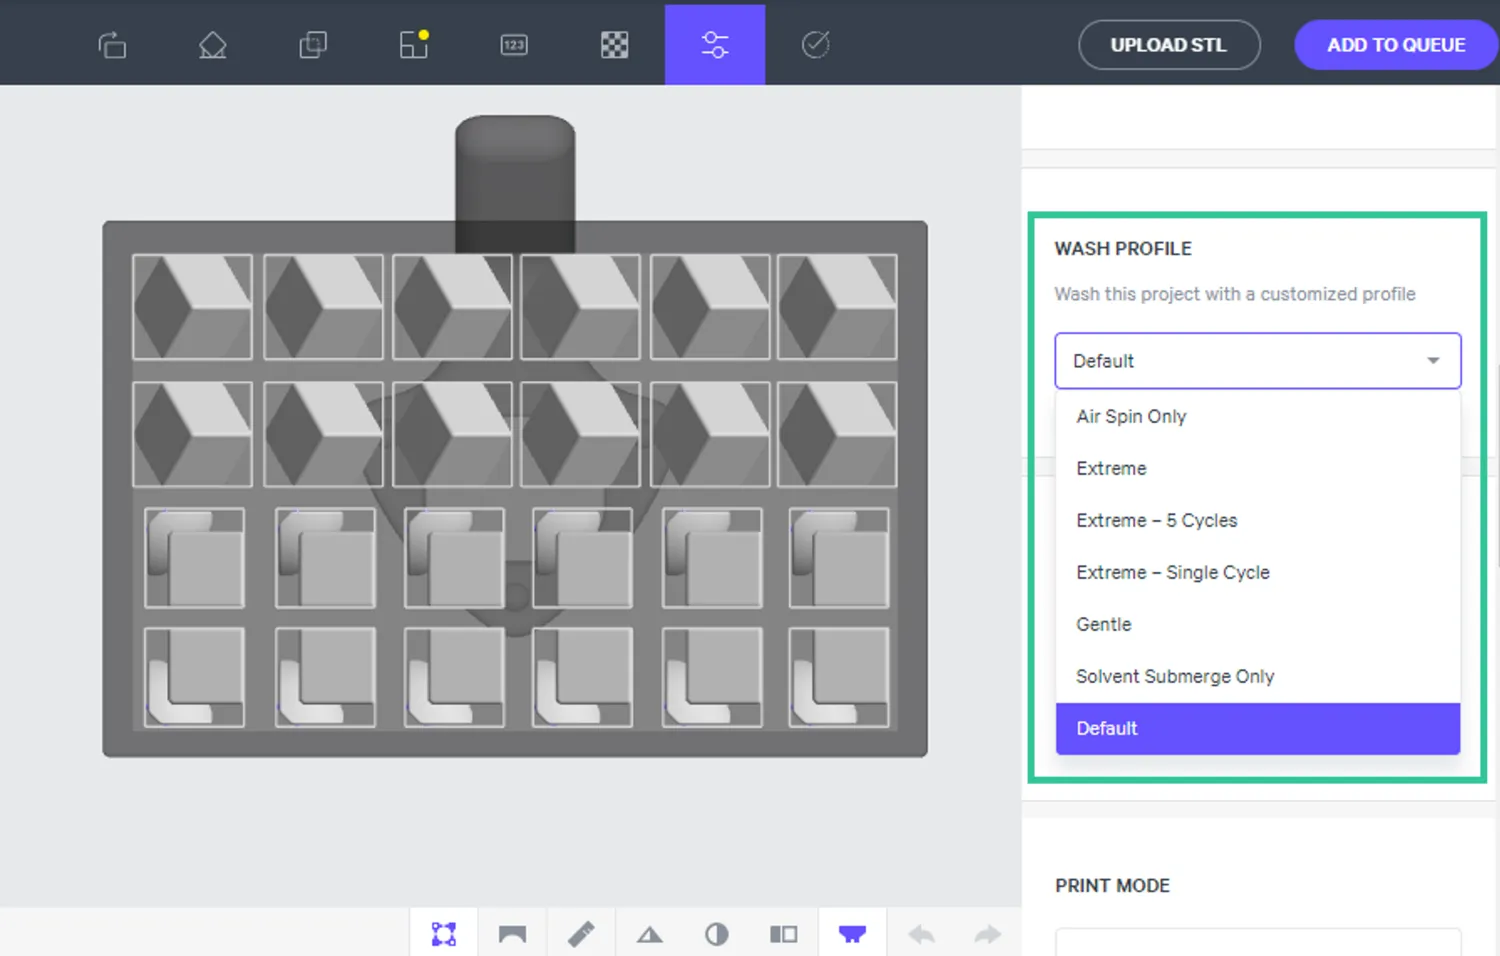Click the ADD TO QUEUE button
1500x956 pixels.
pyautogui.click(x=1396, y=45)
